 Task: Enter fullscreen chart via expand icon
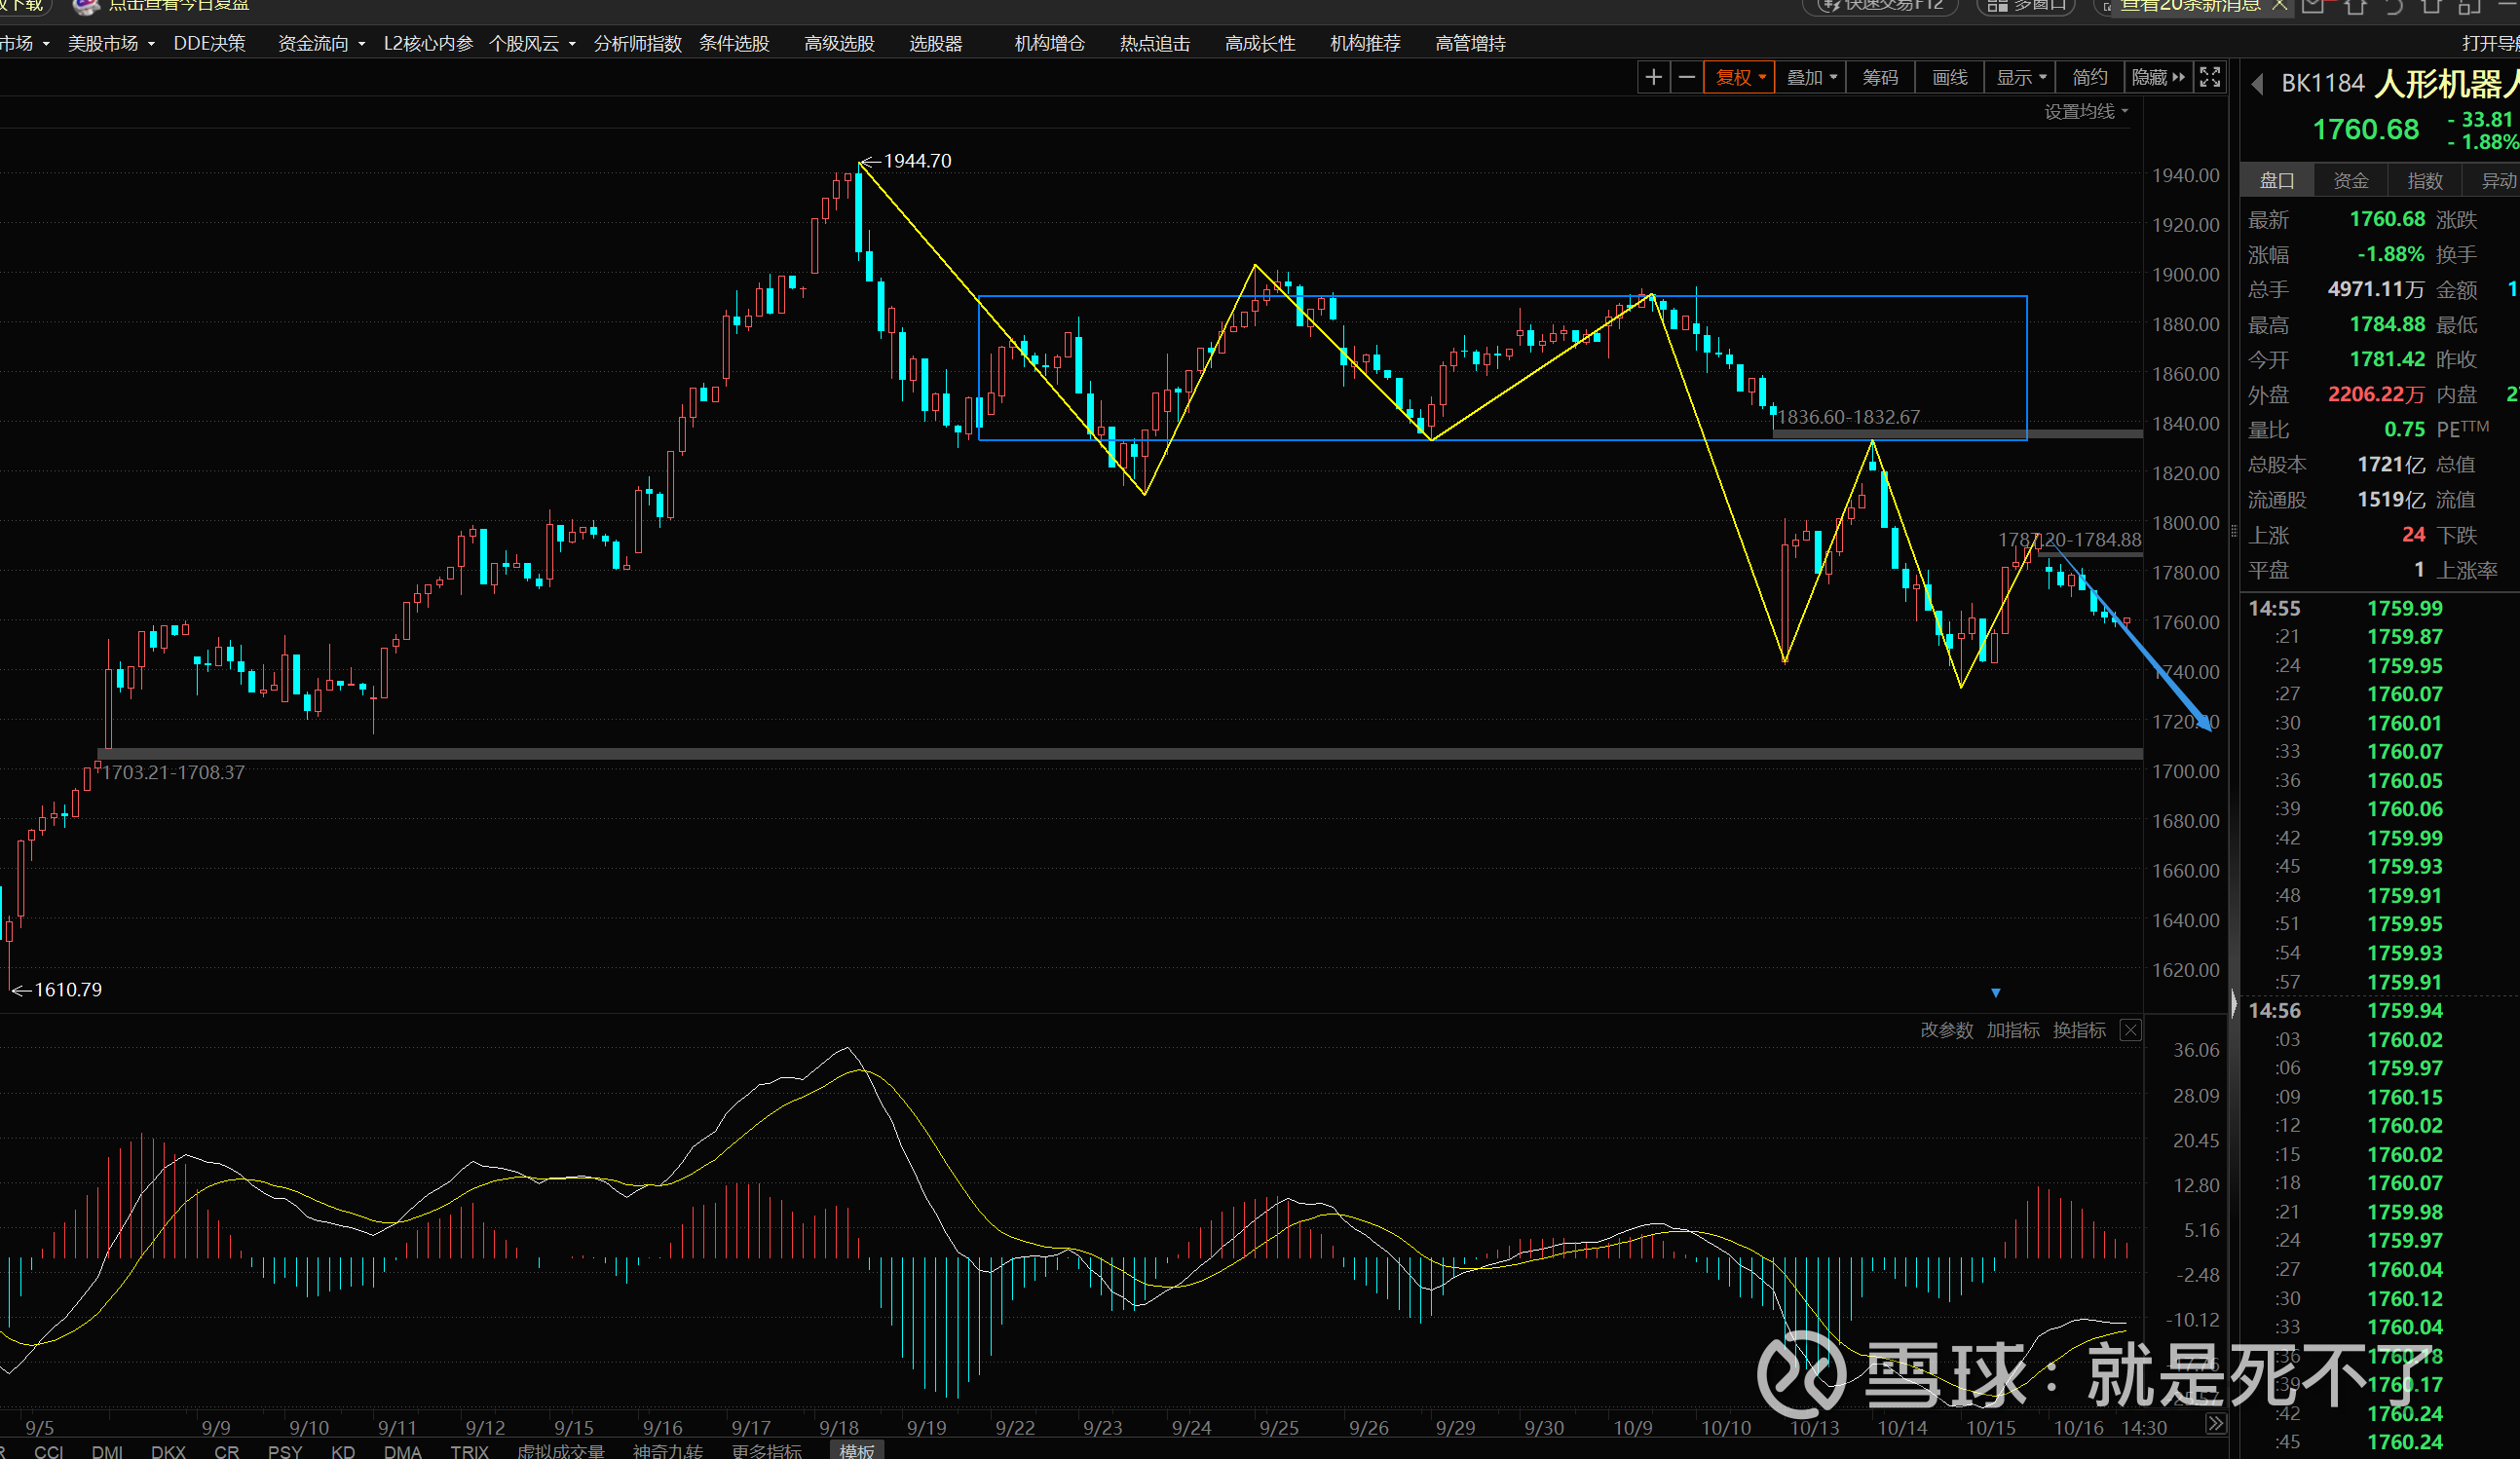pyautogui.click(x=2210, y=78)
